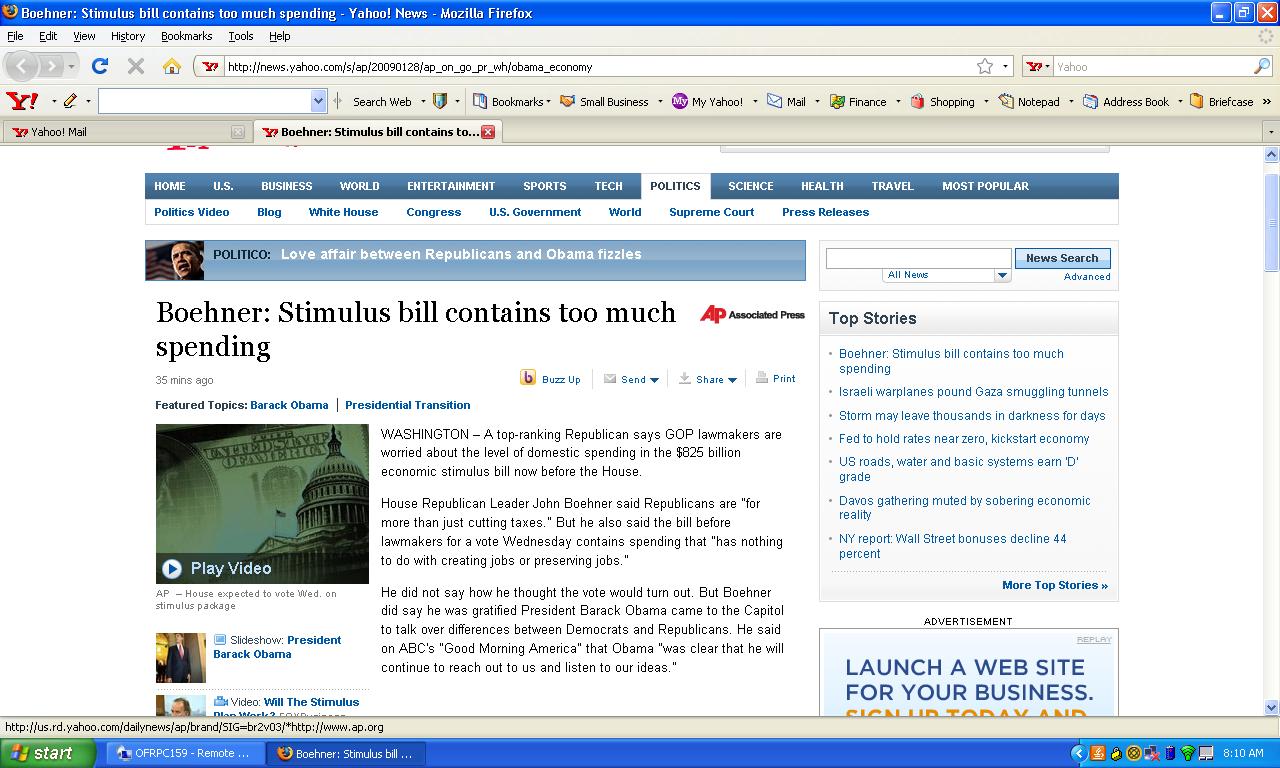Play the stimulus package video
The width and height of the screenshot is (1280, 768).
172,568
